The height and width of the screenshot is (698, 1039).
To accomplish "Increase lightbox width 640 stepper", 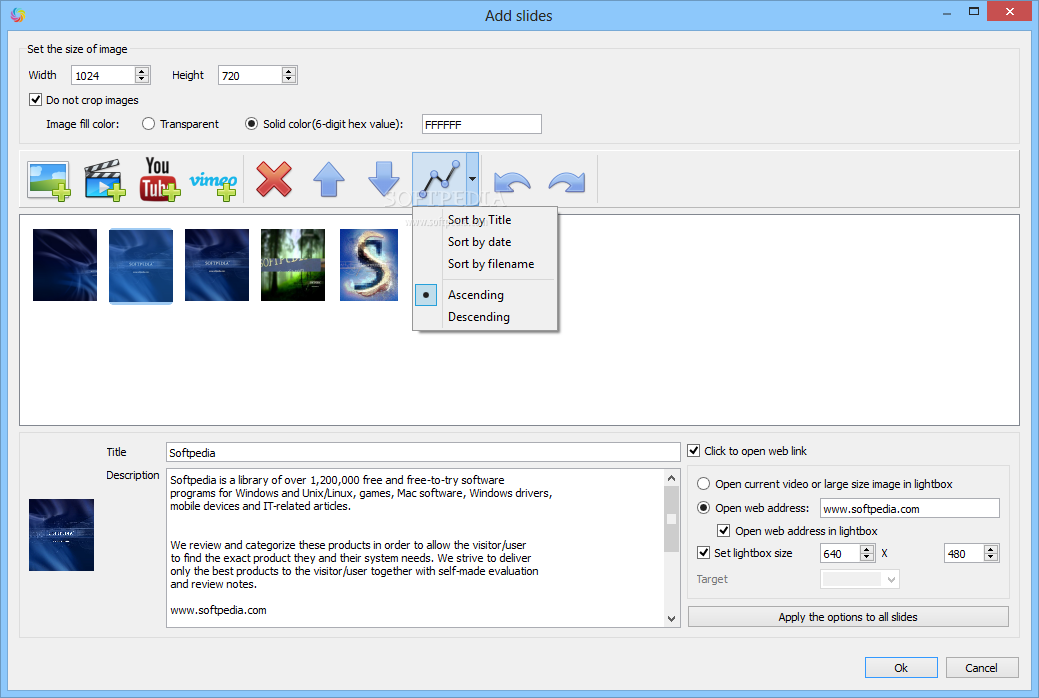I will click(x=867, y=549).
